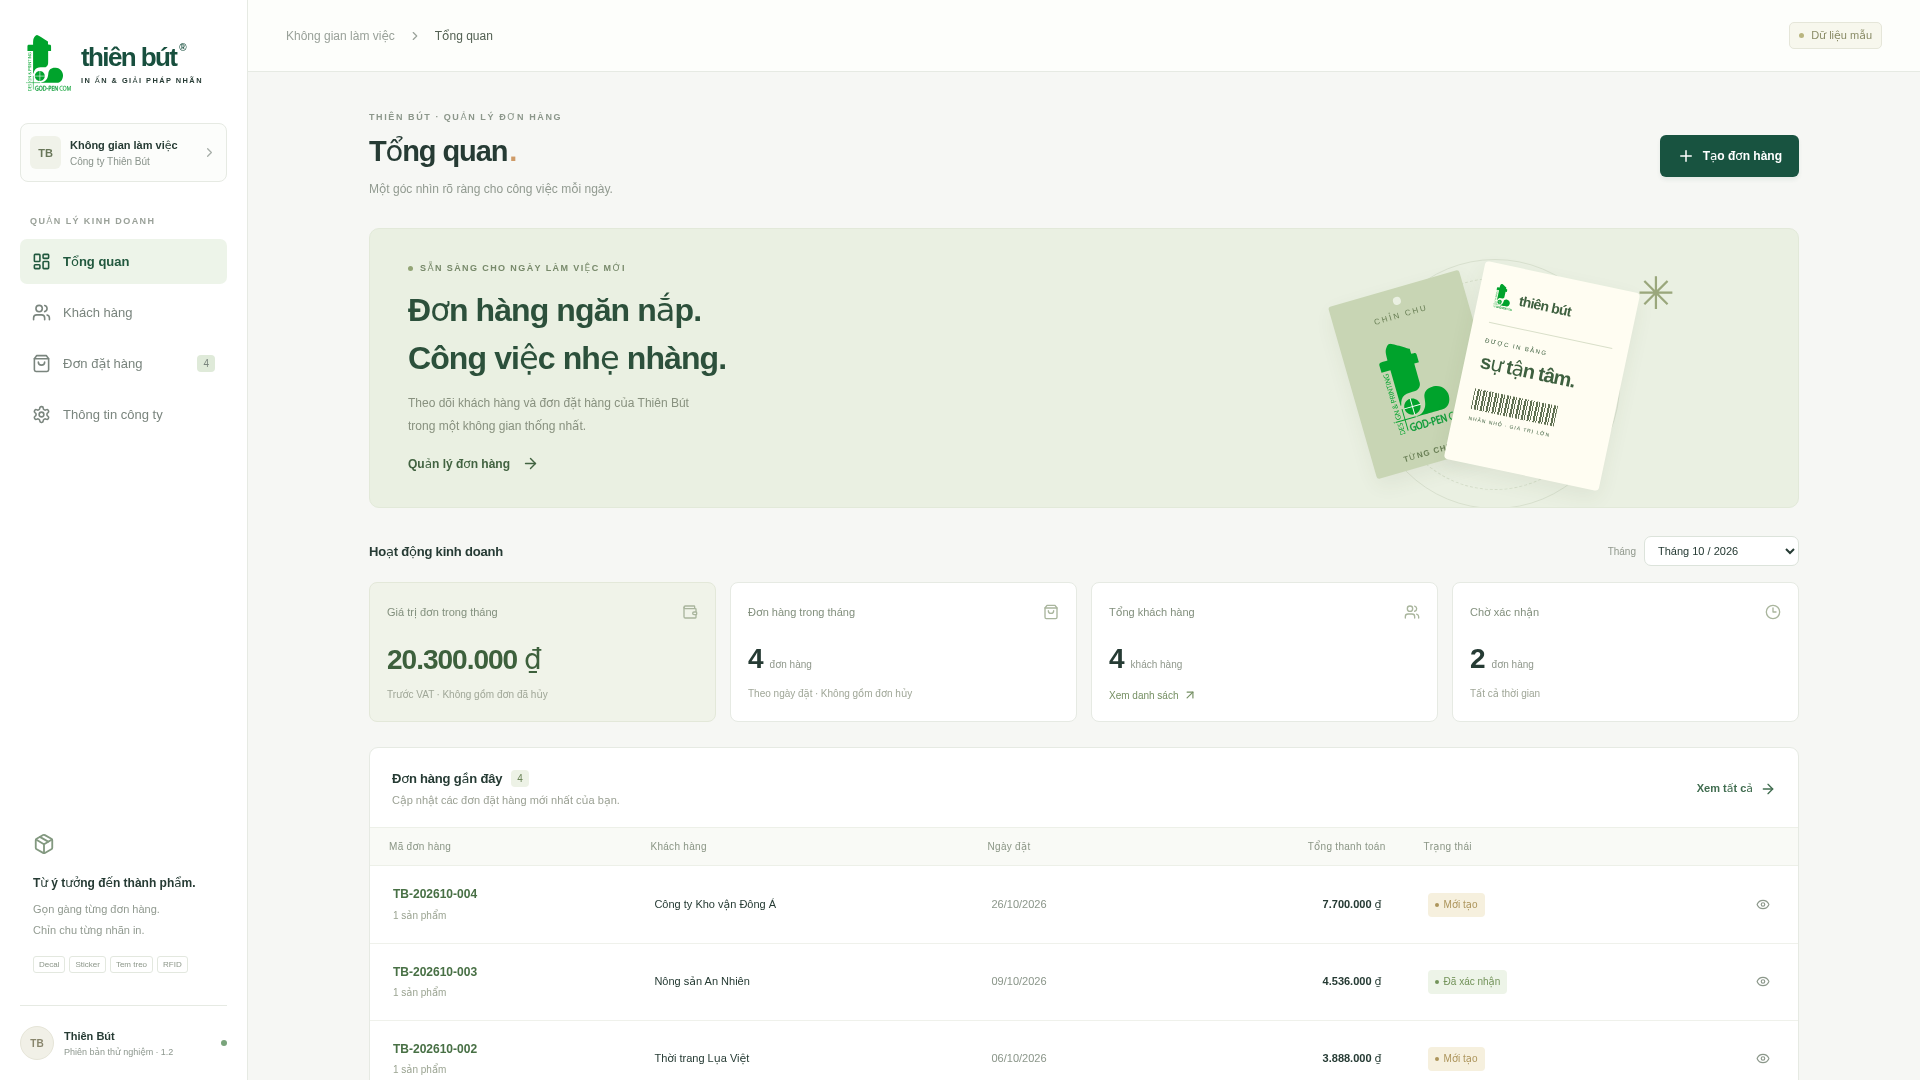Click Không gian làm việc in the breadcrumb
Image resolution: width=1920 pixels, height=1080 pixels.
pos(340,36)
